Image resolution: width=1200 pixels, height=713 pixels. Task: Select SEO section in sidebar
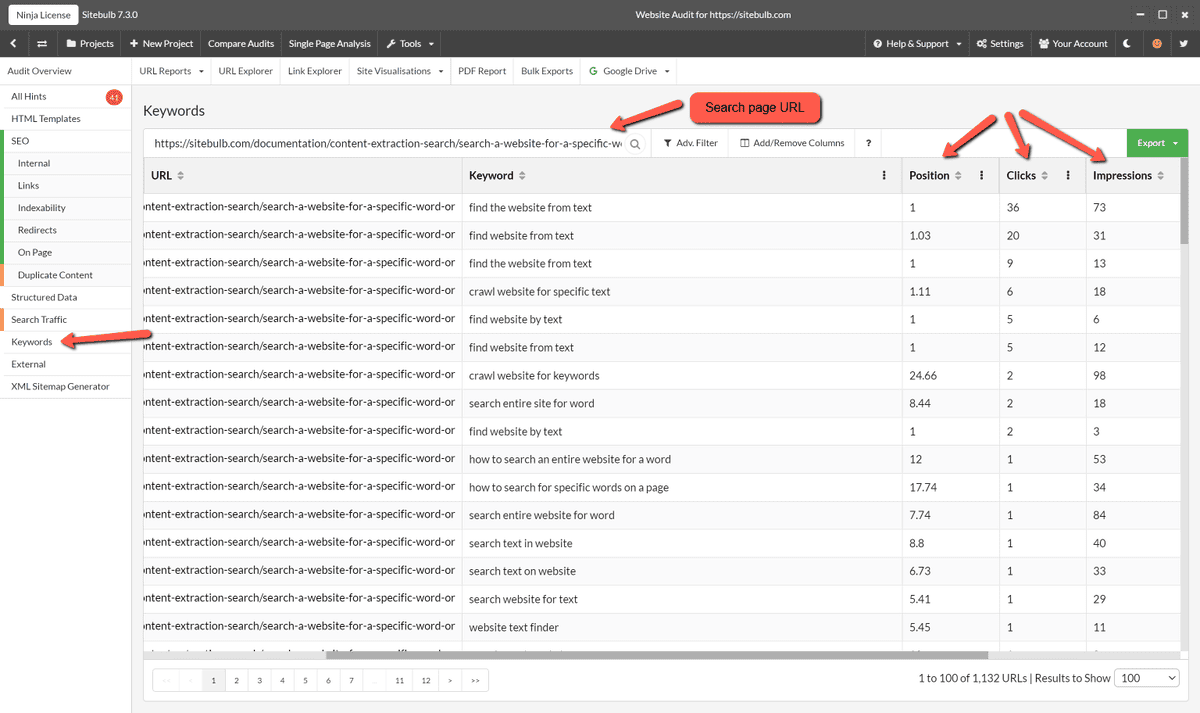[20, 141]
